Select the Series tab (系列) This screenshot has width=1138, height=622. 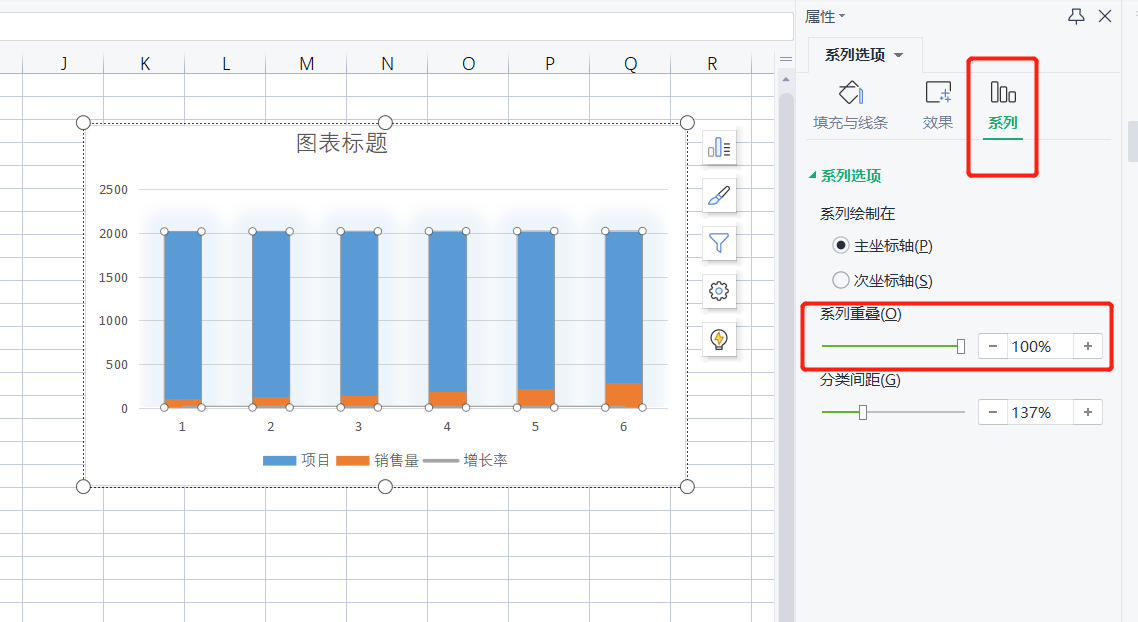point(1002,106)
